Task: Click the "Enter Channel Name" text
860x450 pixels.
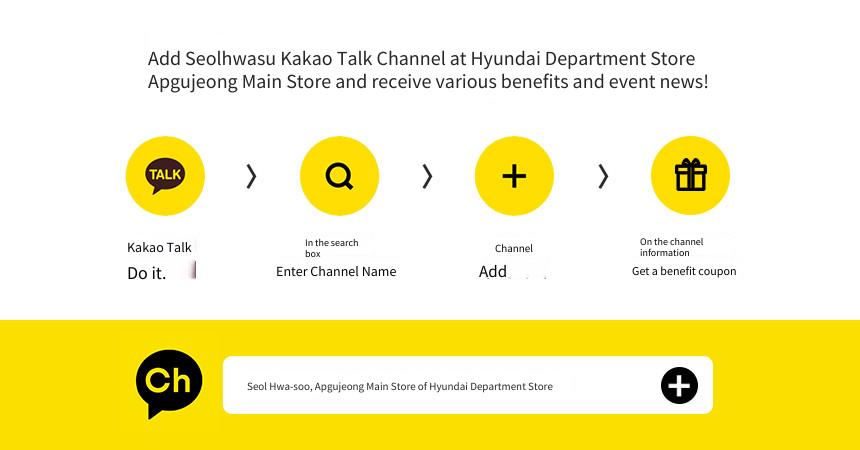Action: (x=336, y=272)
